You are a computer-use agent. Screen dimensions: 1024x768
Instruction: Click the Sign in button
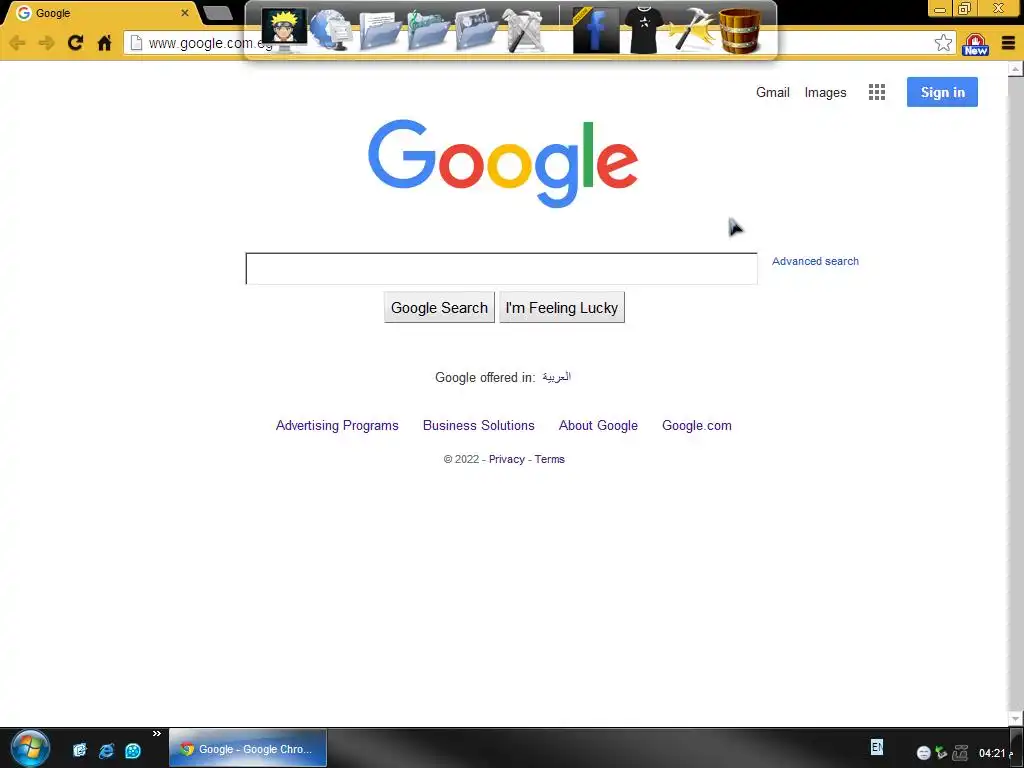942,92
